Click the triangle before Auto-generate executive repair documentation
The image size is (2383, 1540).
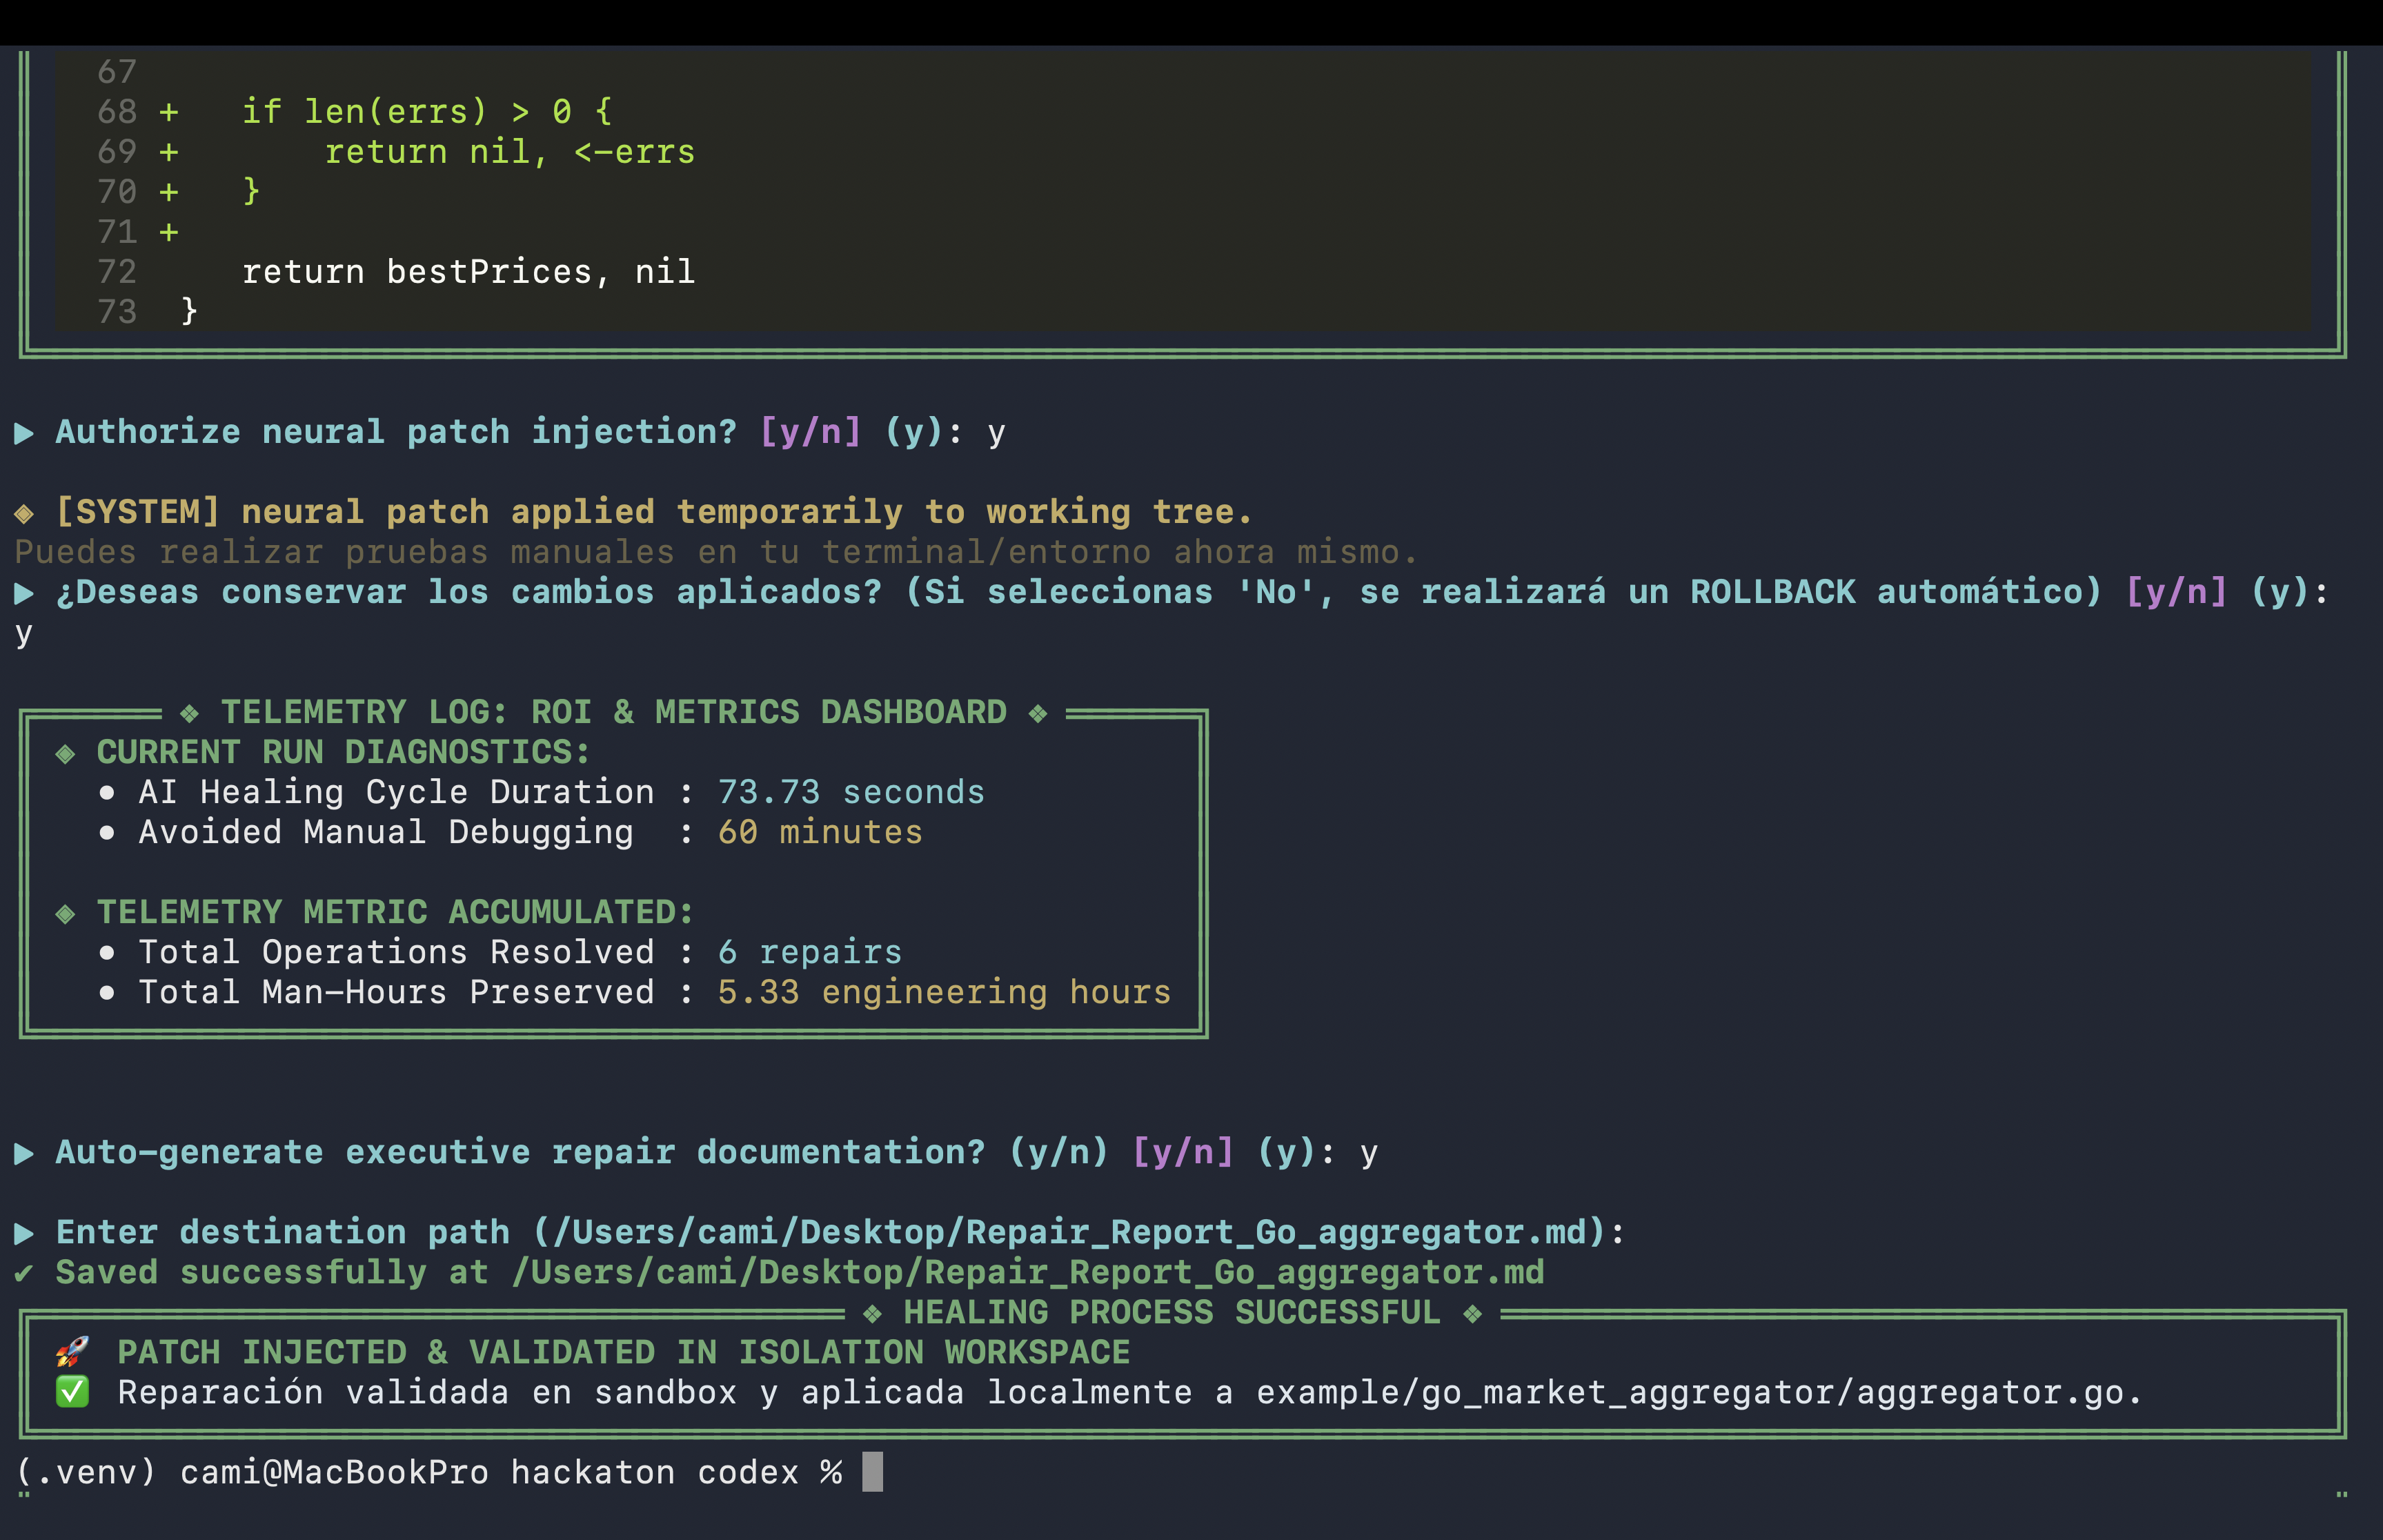tap(24, 1154)
